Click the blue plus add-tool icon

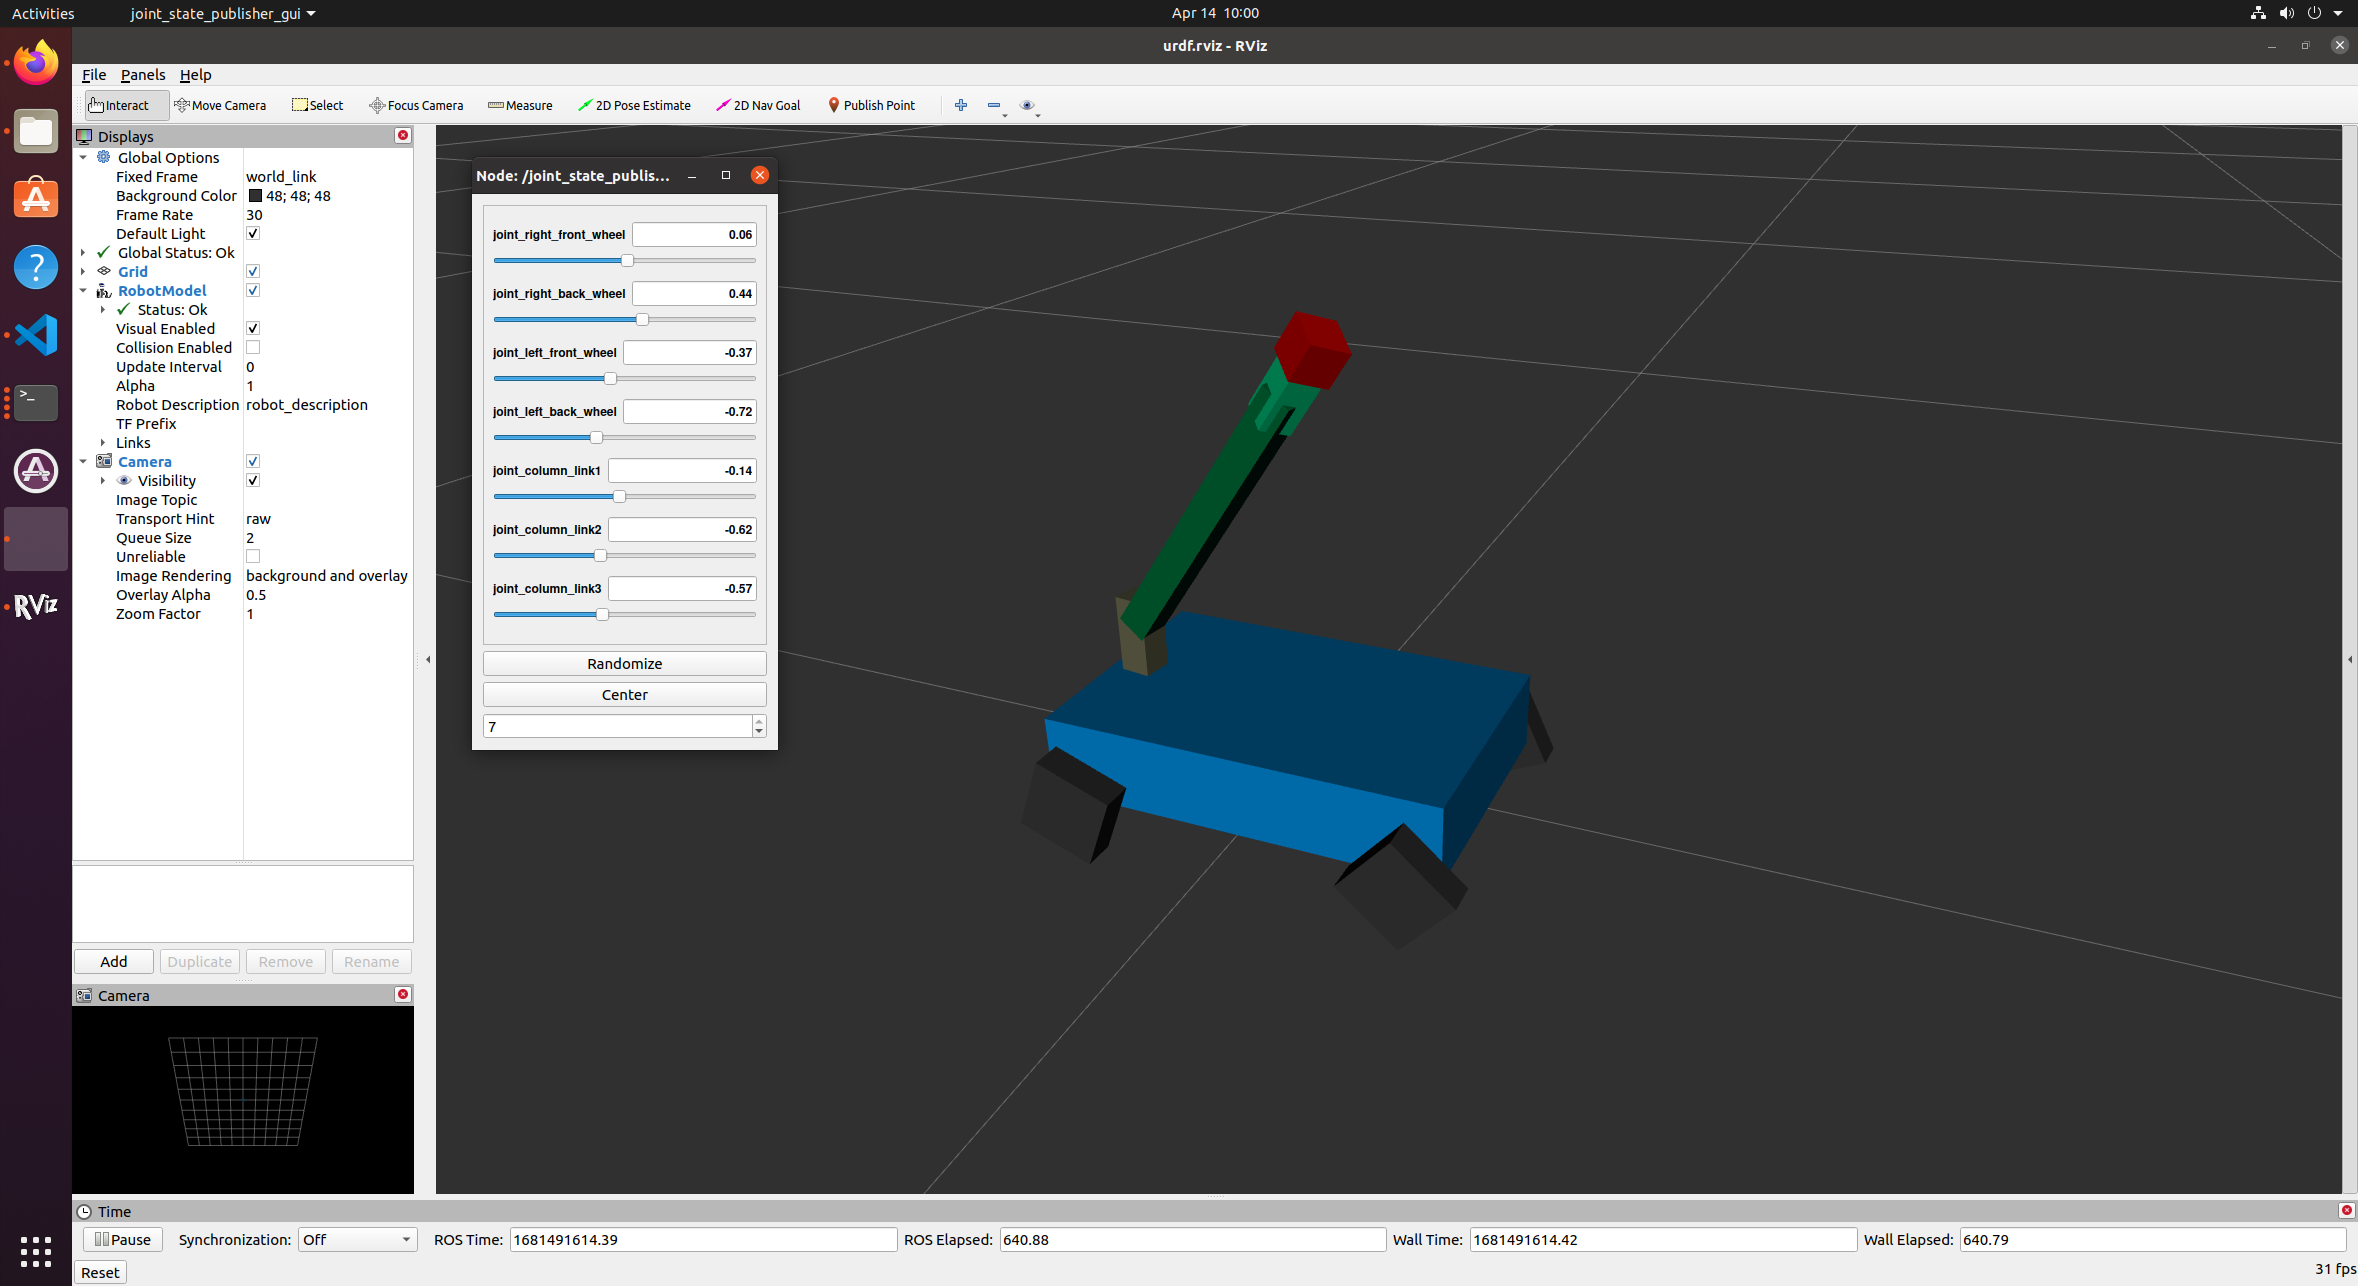(961, 105)
